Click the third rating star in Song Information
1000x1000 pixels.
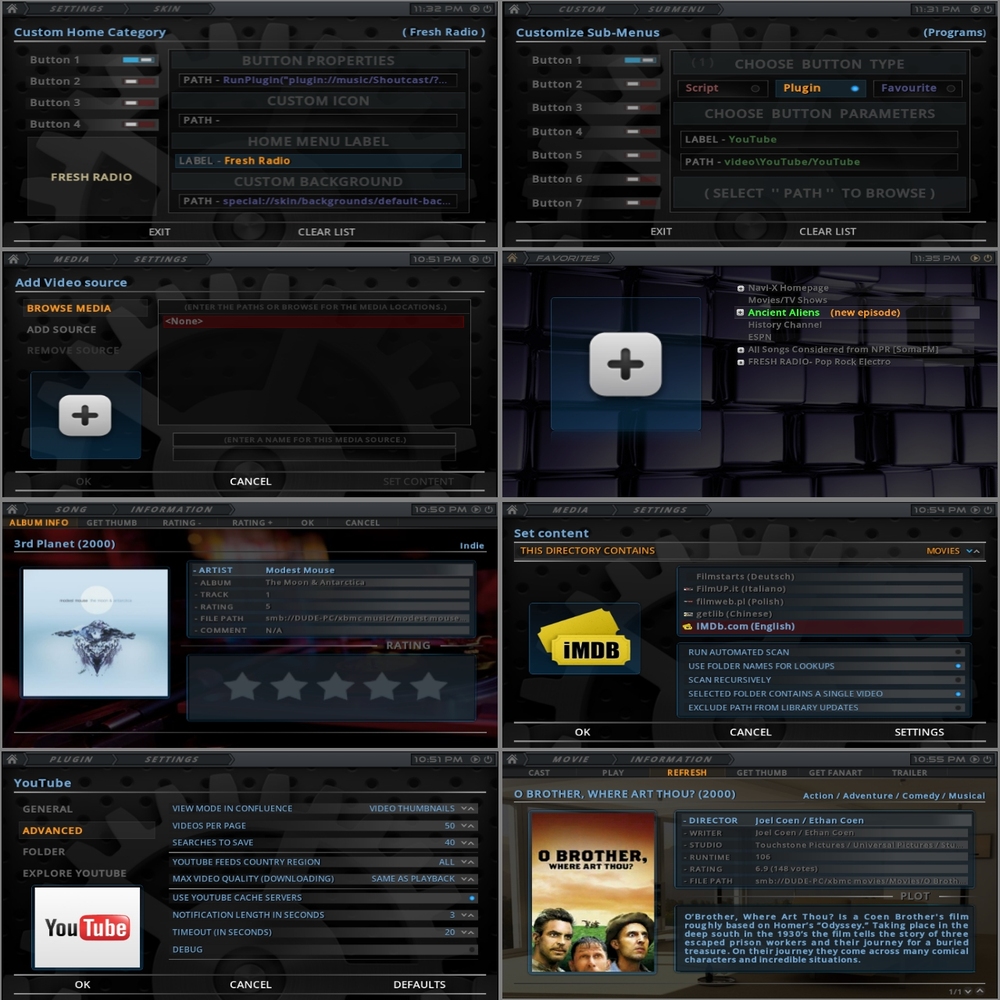pos(335,686)
